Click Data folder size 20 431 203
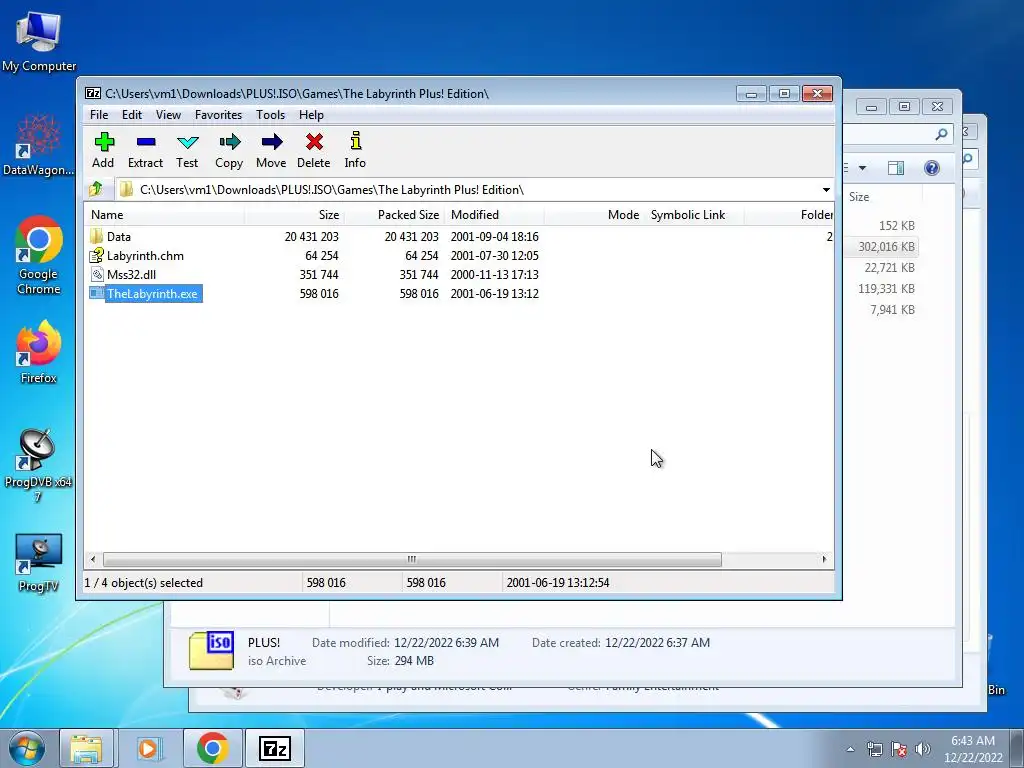Viewport: 1024px width, 768px height. click(x=312, y=236)
